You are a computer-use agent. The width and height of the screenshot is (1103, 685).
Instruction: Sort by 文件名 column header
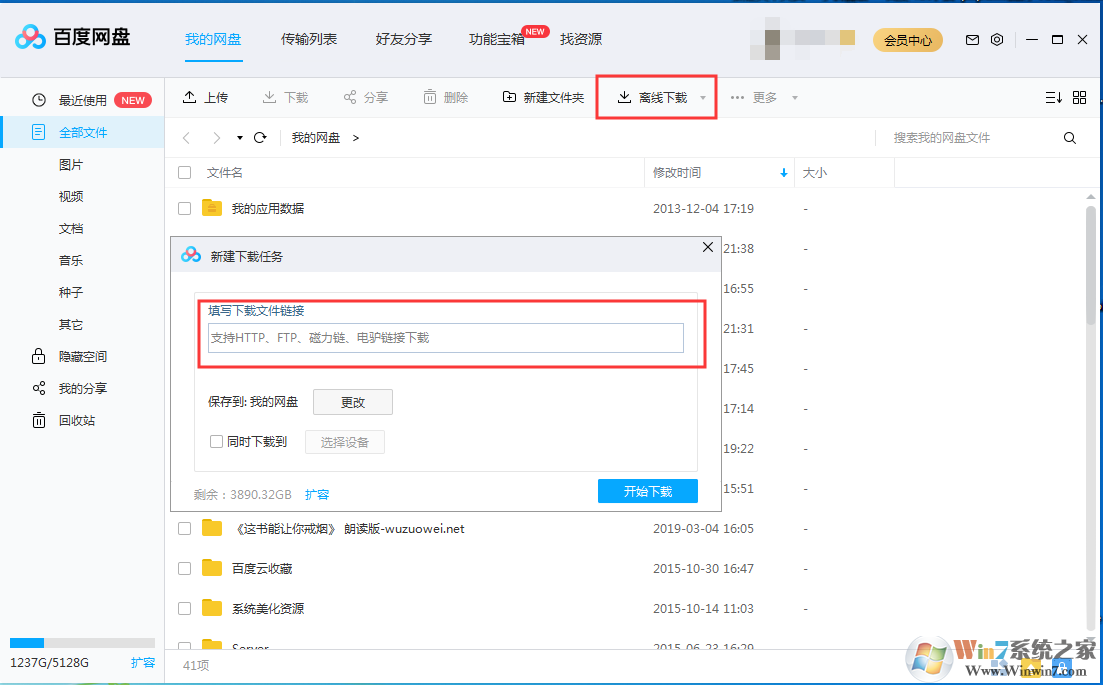pos(225,172)
